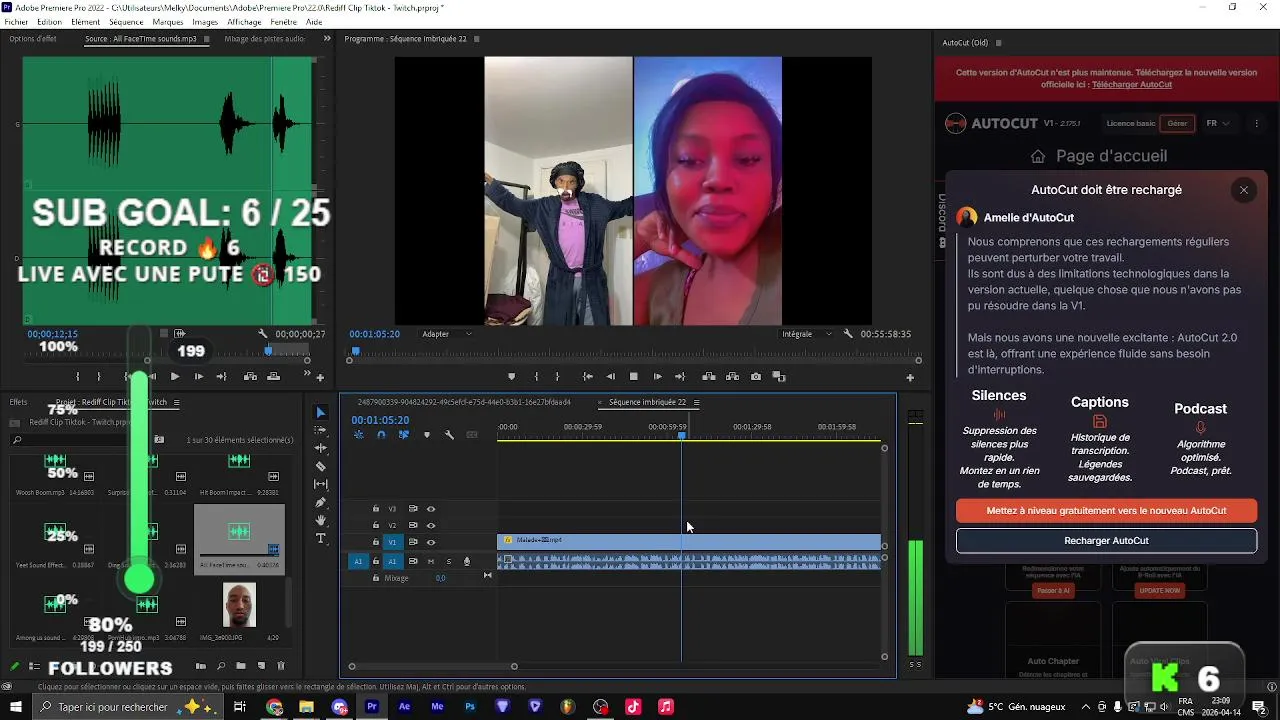Click the Extract button in Program monitor
This screenshot has width=1280, height=720.
(x=732, y=377)
